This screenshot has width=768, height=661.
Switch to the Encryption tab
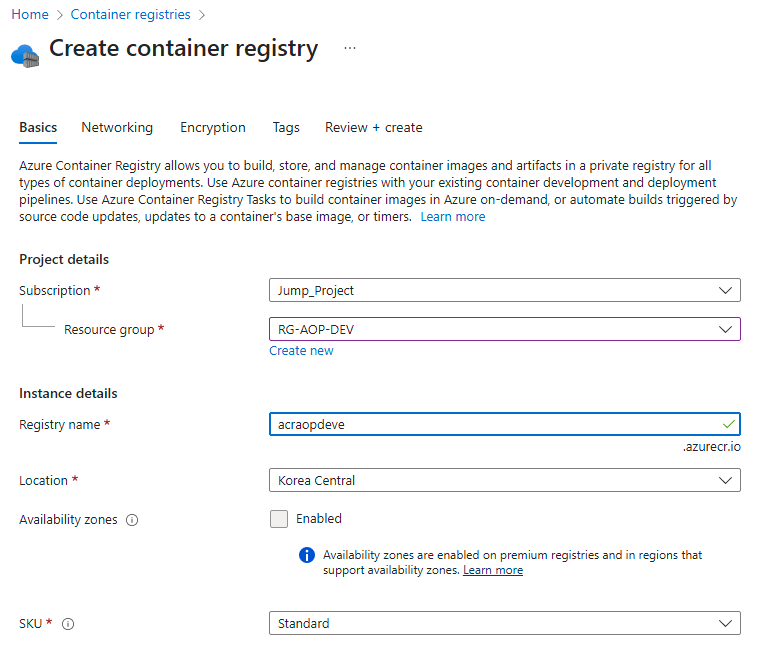pyautogui.click(x=213, y=127)
